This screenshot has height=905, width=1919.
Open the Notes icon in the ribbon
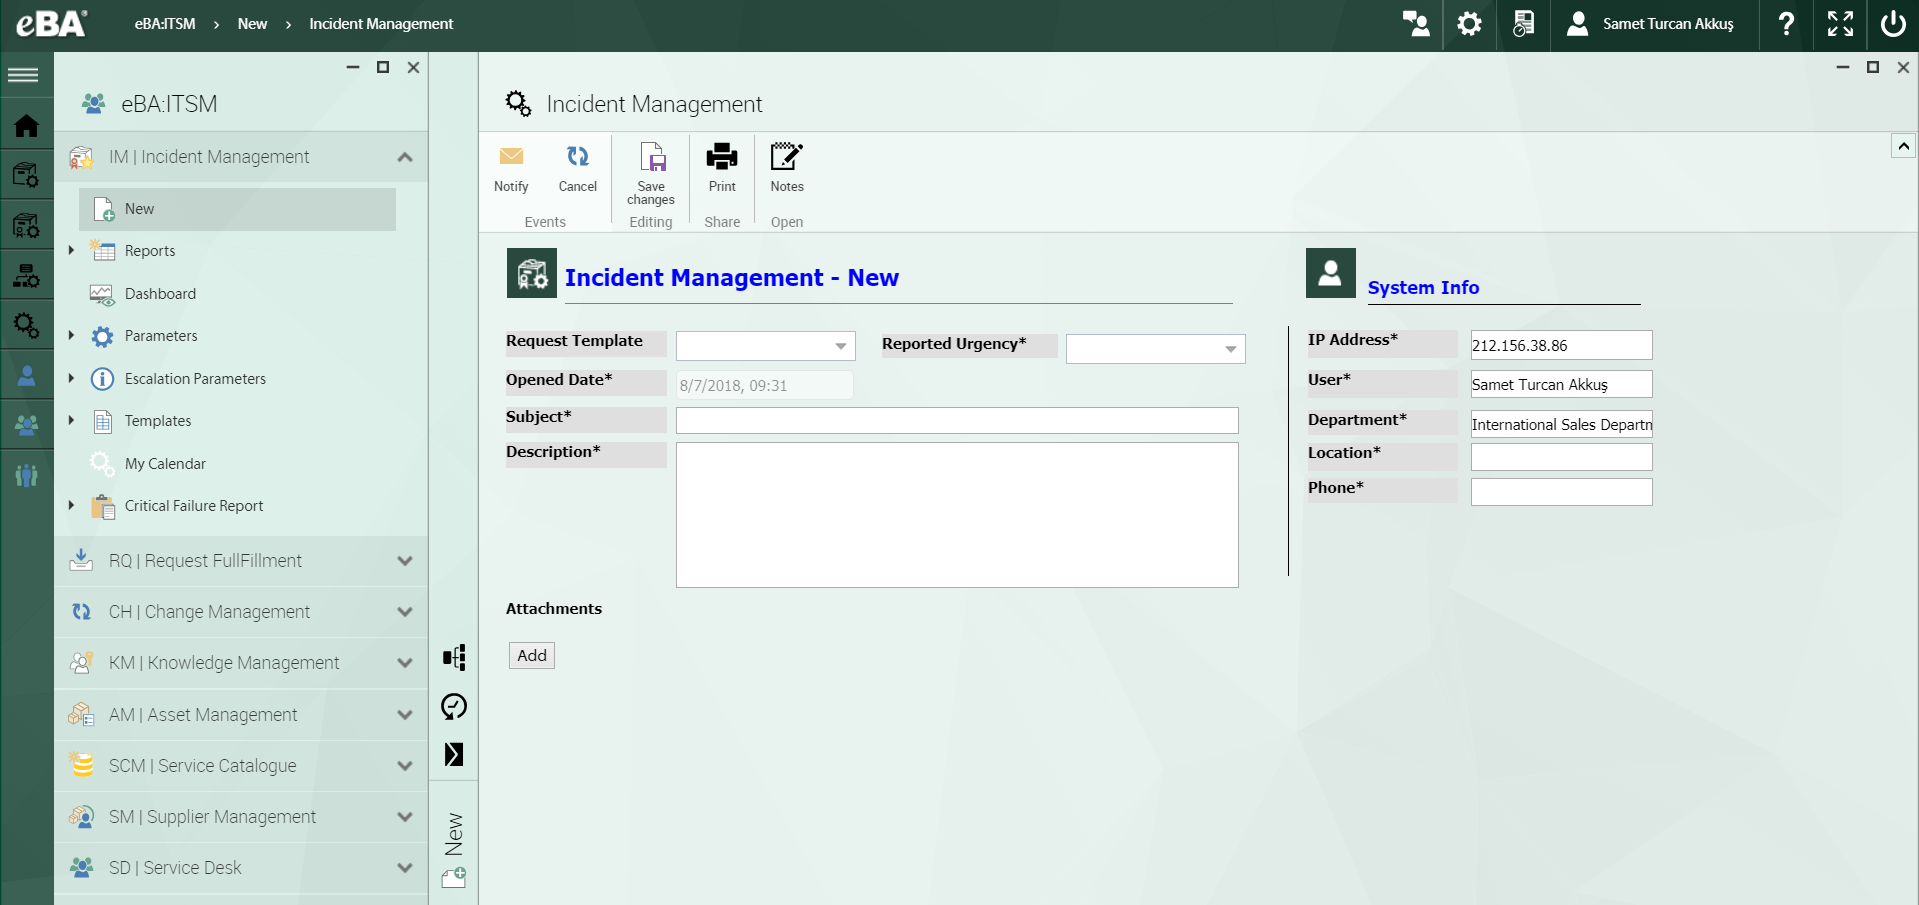pos(786,156)
